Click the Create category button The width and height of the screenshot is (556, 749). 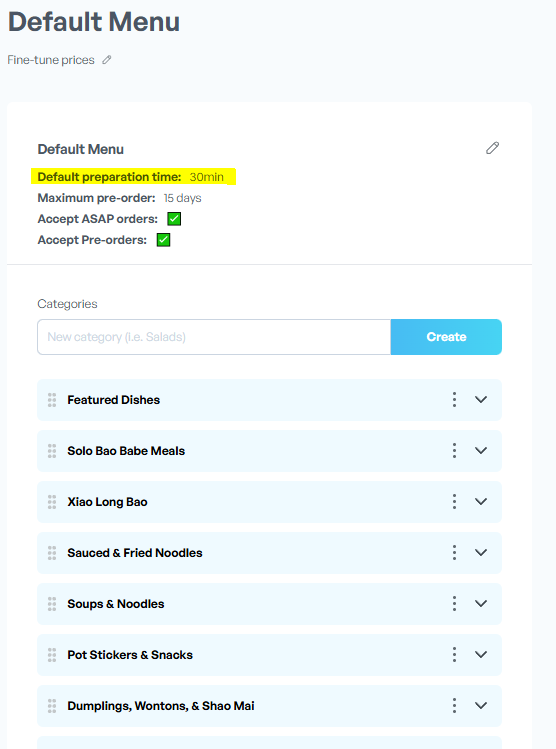446,337
